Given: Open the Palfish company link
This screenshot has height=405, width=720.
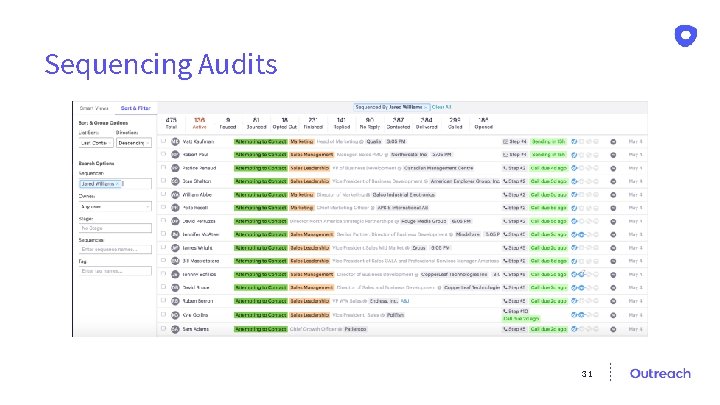Looking at the screenshot, I should coord(395,315).
